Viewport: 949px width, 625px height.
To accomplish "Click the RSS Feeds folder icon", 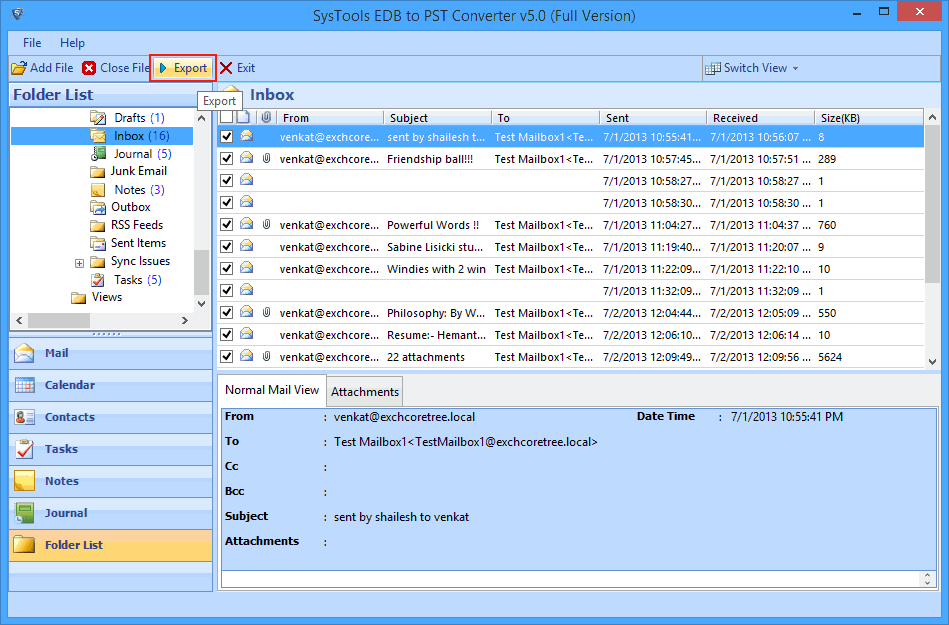I will click(97, 226).
